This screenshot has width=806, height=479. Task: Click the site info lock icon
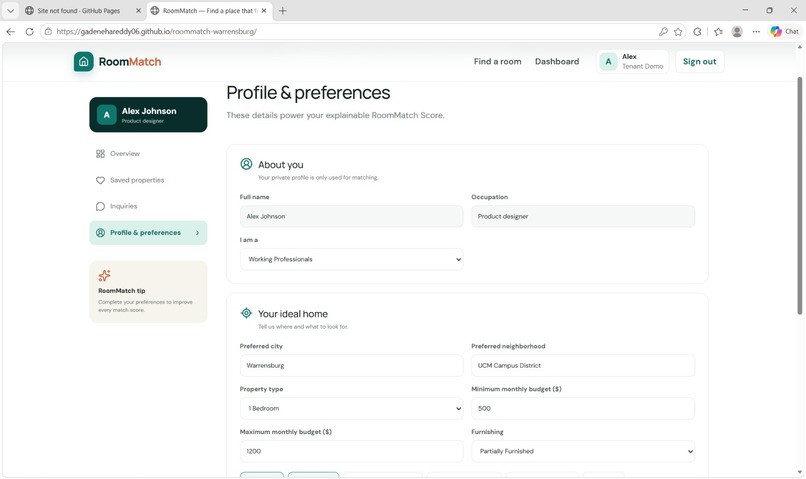pos(48,31)
